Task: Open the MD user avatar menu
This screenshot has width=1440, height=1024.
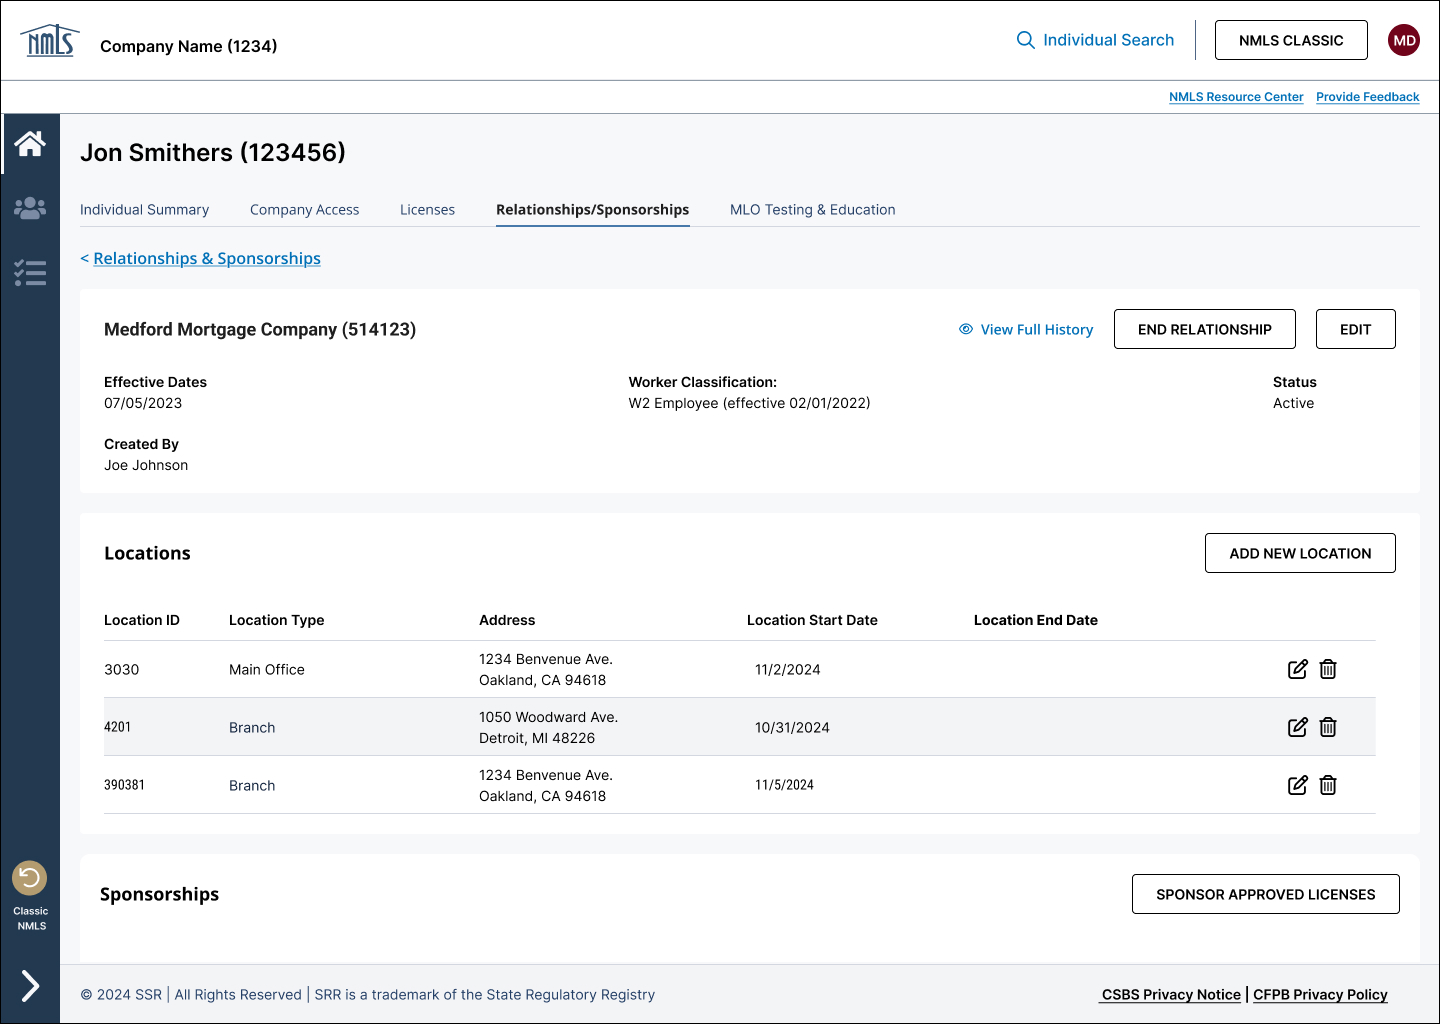Action: pyautogui.click(x=1404, y=40)
